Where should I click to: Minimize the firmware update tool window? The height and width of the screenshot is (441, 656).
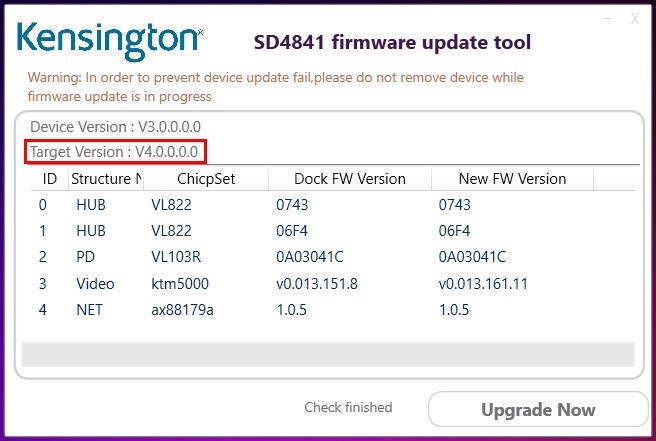tap(607, 18)
